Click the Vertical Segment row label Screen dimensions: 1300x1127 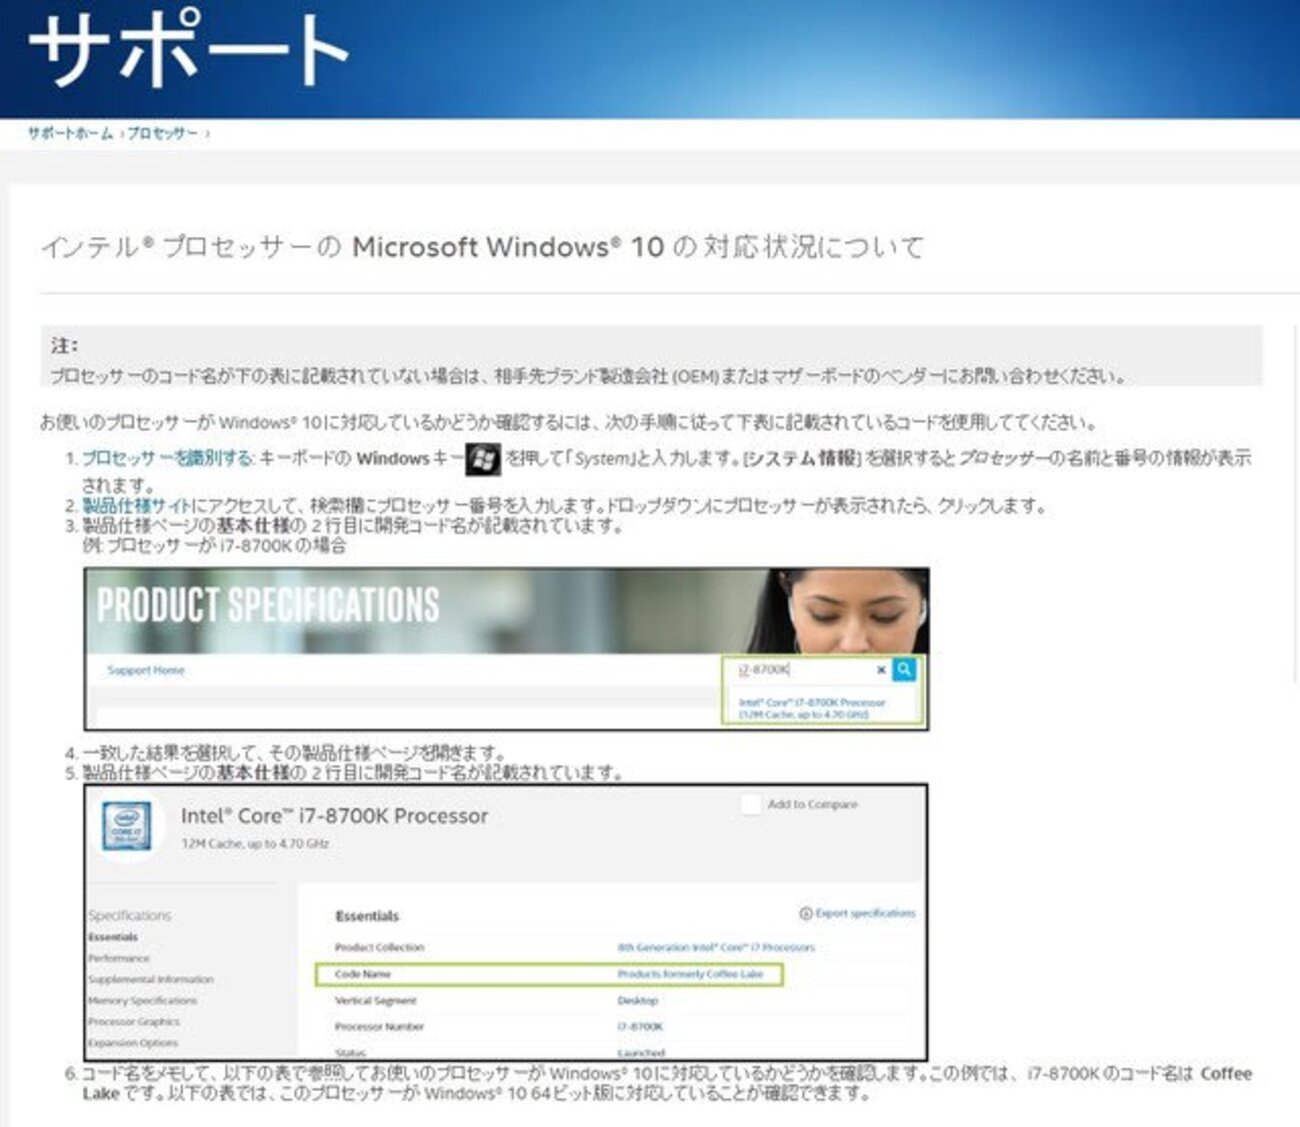(x=375, y=1000)
